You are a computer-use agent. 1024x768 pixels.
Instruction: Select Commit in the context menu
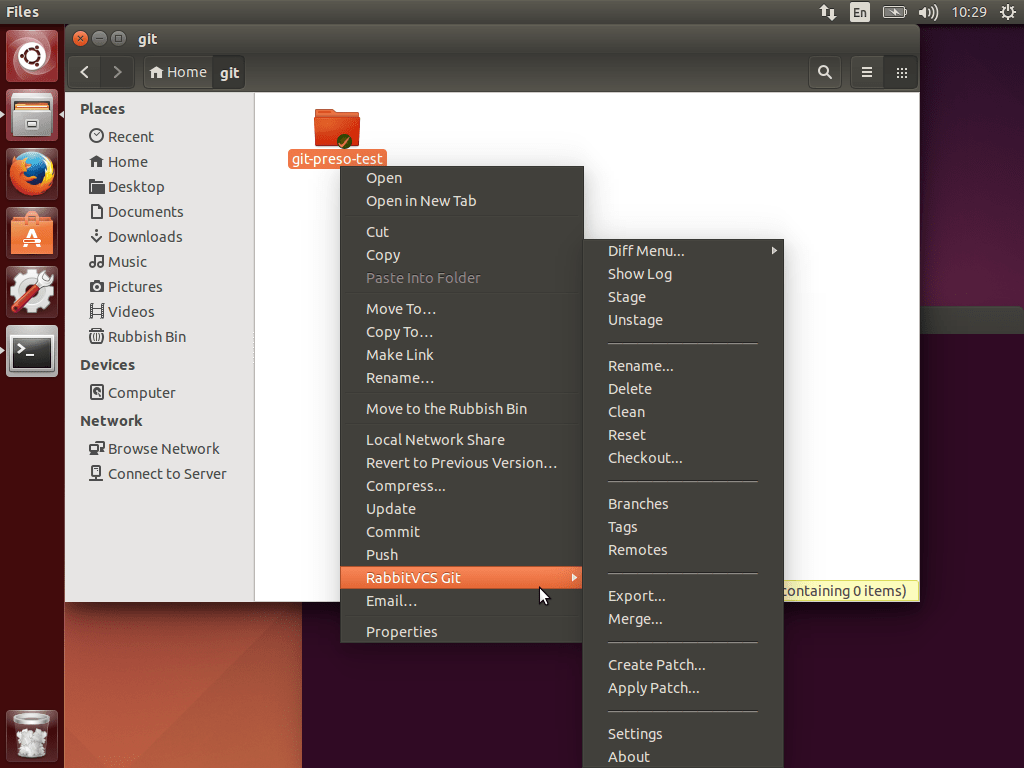pos(462,532)
